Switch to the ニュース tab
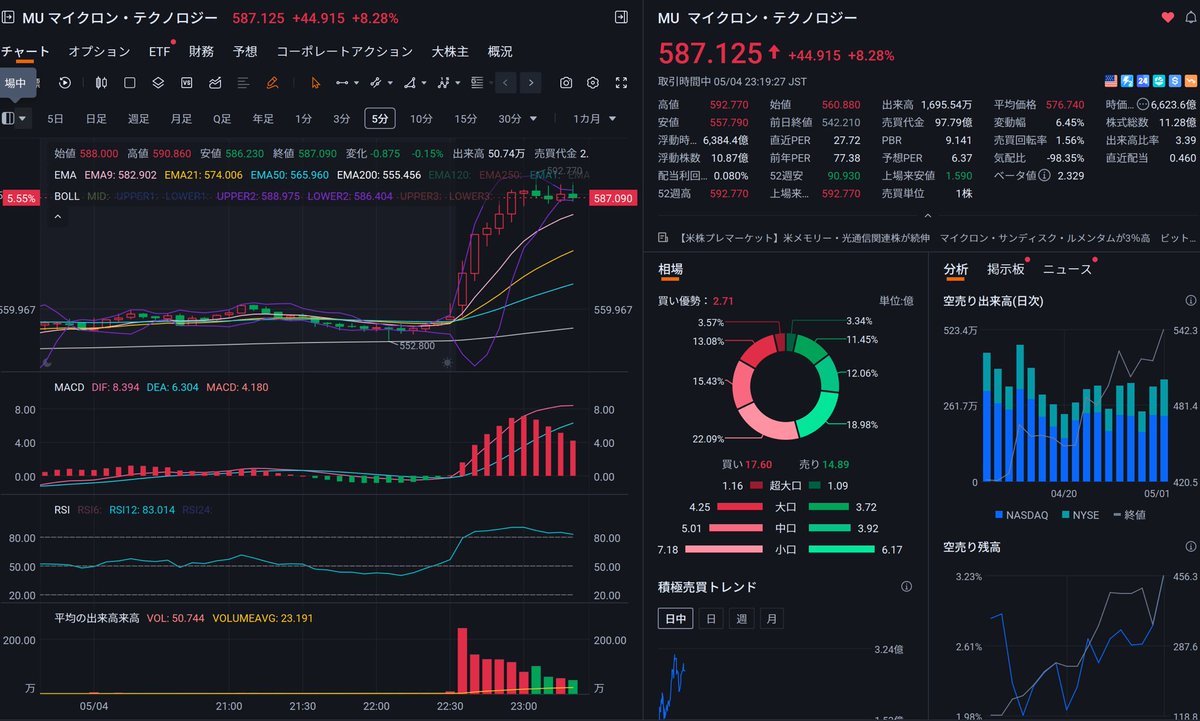Image resolution: width=1200 pixels, height=721 pixels. point(1067,269)
